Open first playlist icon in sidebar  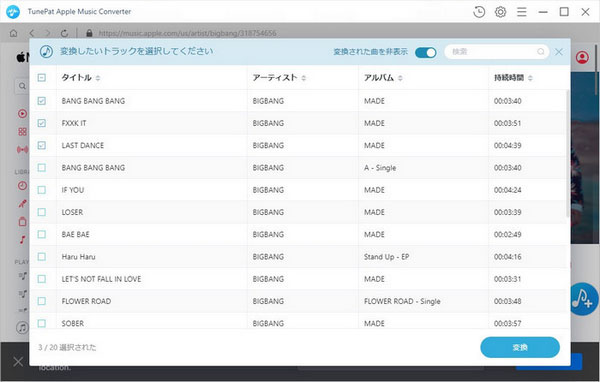[x=23, y=276]
